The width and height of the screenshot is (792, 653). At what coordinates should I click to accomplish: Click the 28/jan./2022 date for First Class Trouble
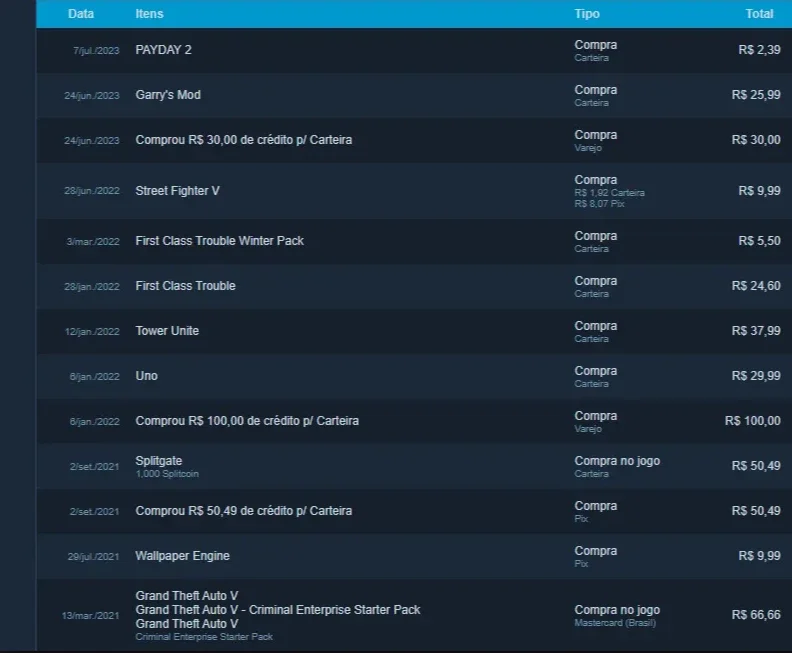[92, 286]
